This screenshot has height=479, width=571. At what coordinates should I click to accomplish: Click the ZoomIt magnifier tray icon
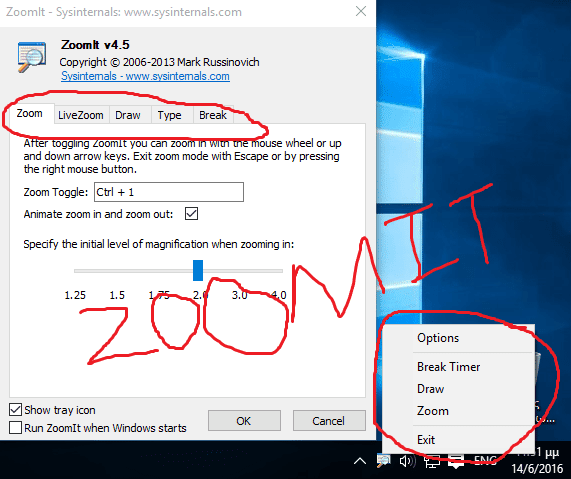(384, 461)
